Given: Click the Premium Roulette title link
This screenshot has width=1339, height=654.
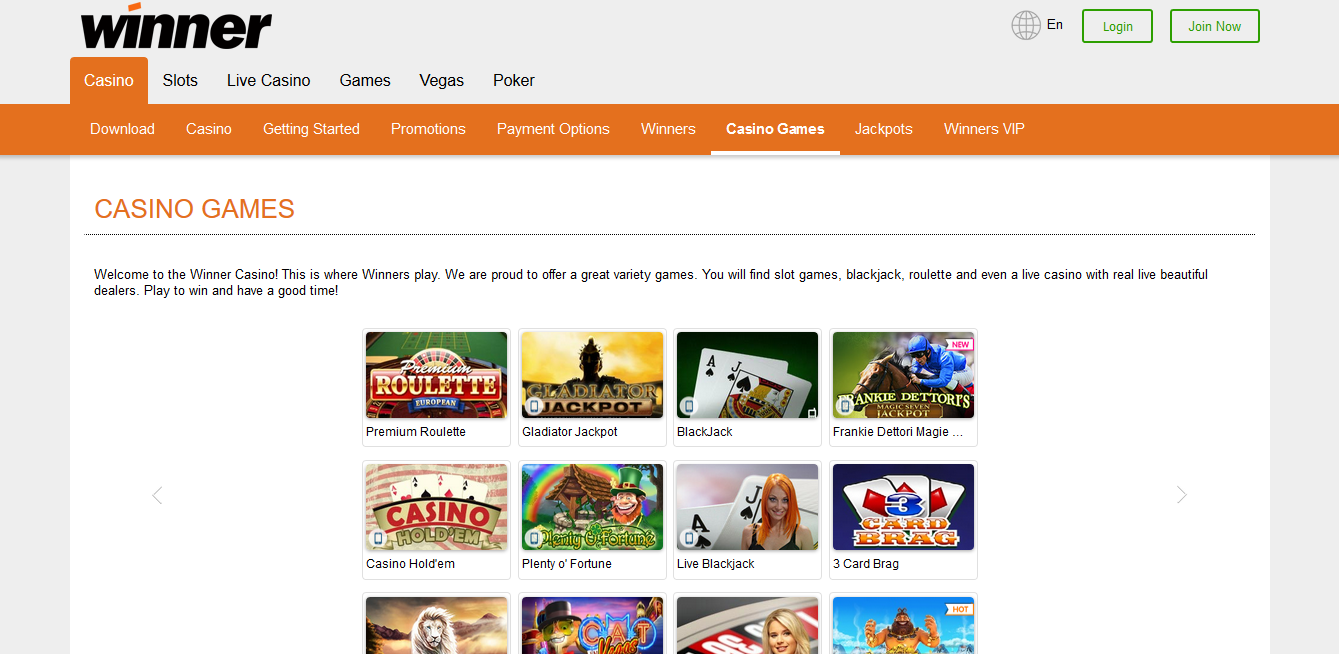Looking at the screenshot, I should click(416, 432).
